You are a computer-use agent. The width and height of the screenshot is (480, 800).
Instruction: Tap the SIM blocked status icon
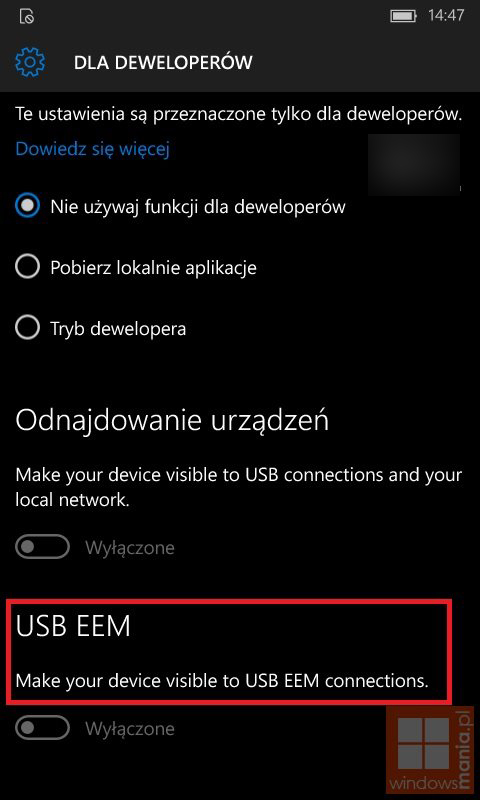click(27, 16)
